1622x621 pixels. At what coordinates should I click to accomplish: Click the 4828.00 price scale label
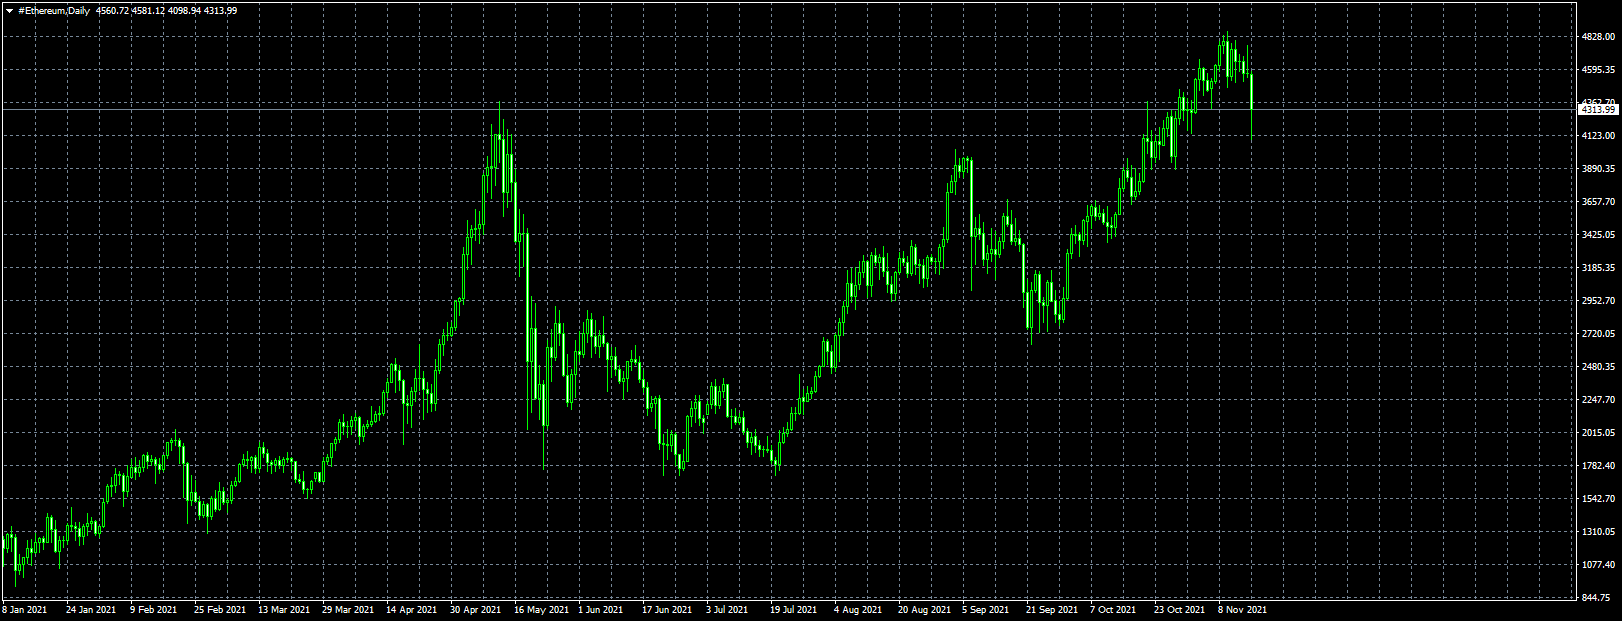(1599, 37)
